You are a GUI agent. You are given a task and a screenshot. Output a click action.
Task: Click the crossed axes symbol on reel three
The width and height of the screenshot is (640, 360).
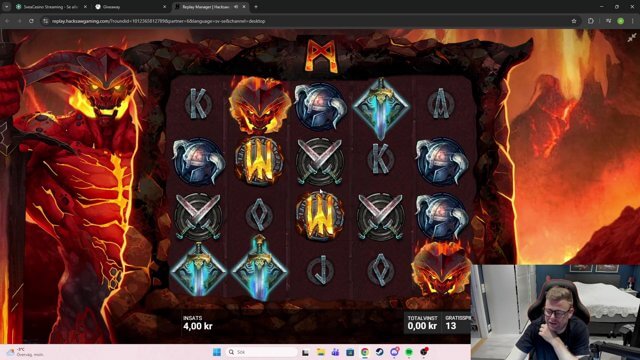320,162
